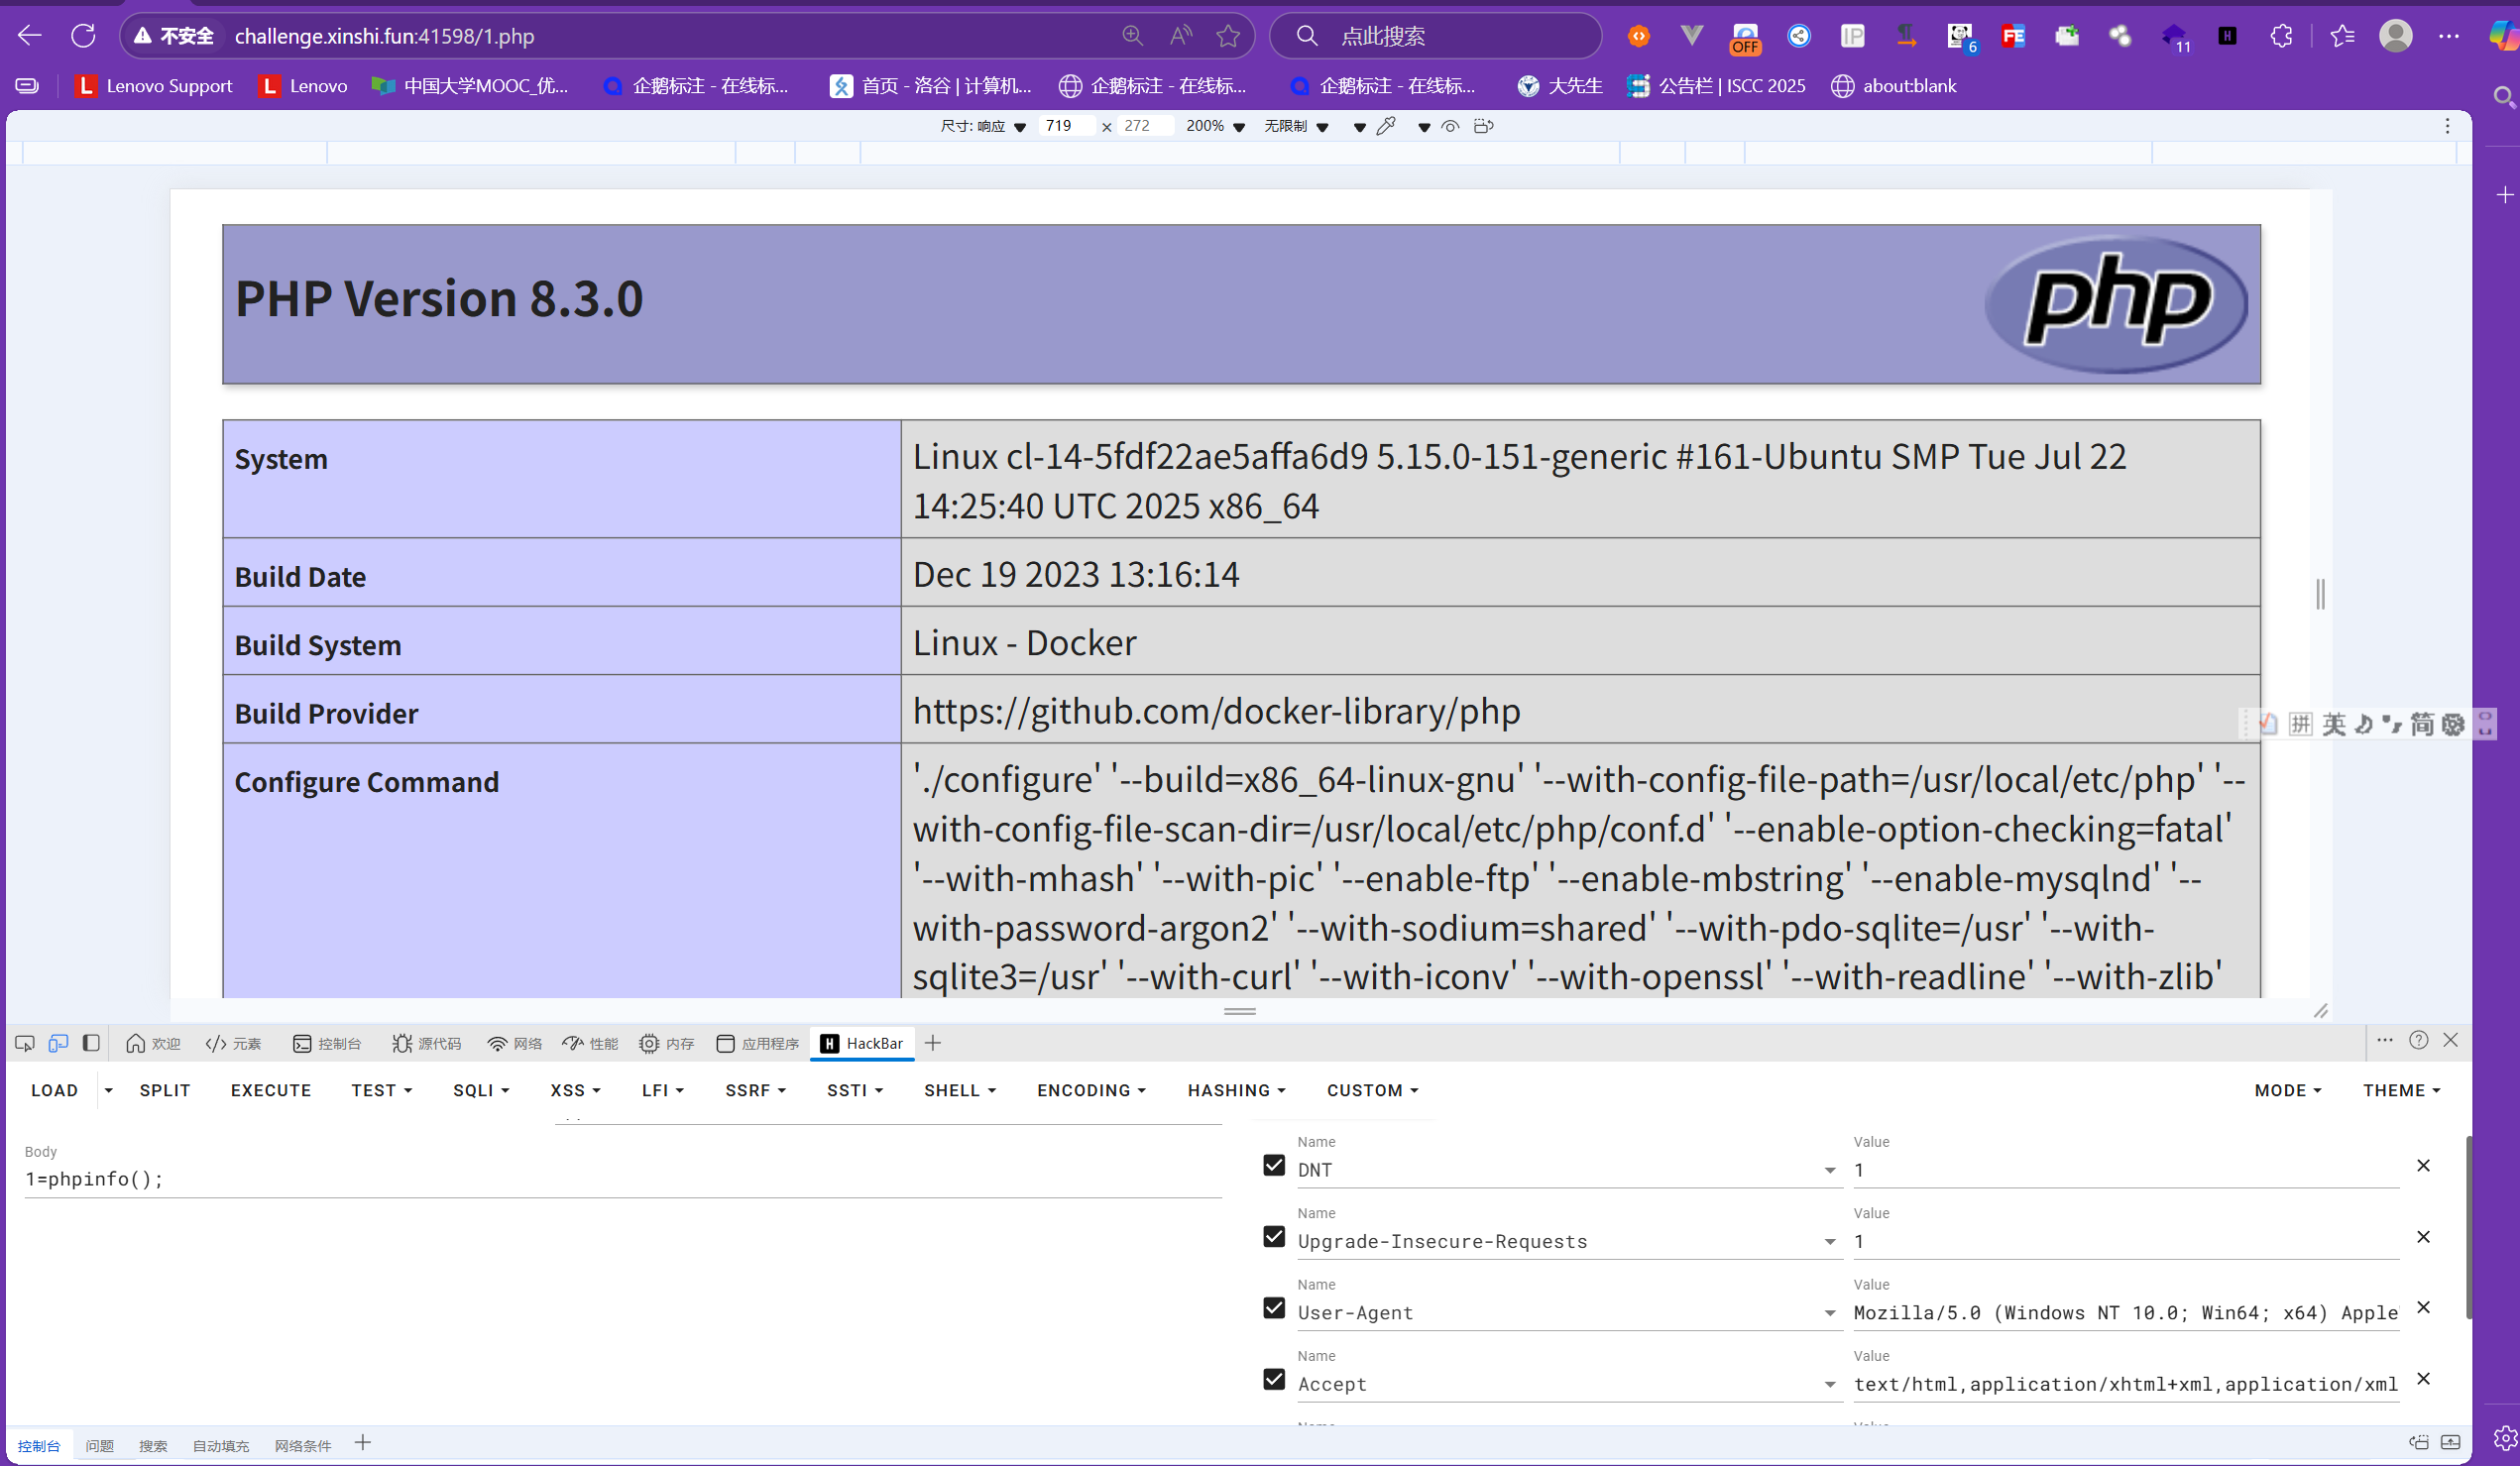
Task: Click the LOAD button in HackBar
Action: 54,1090
